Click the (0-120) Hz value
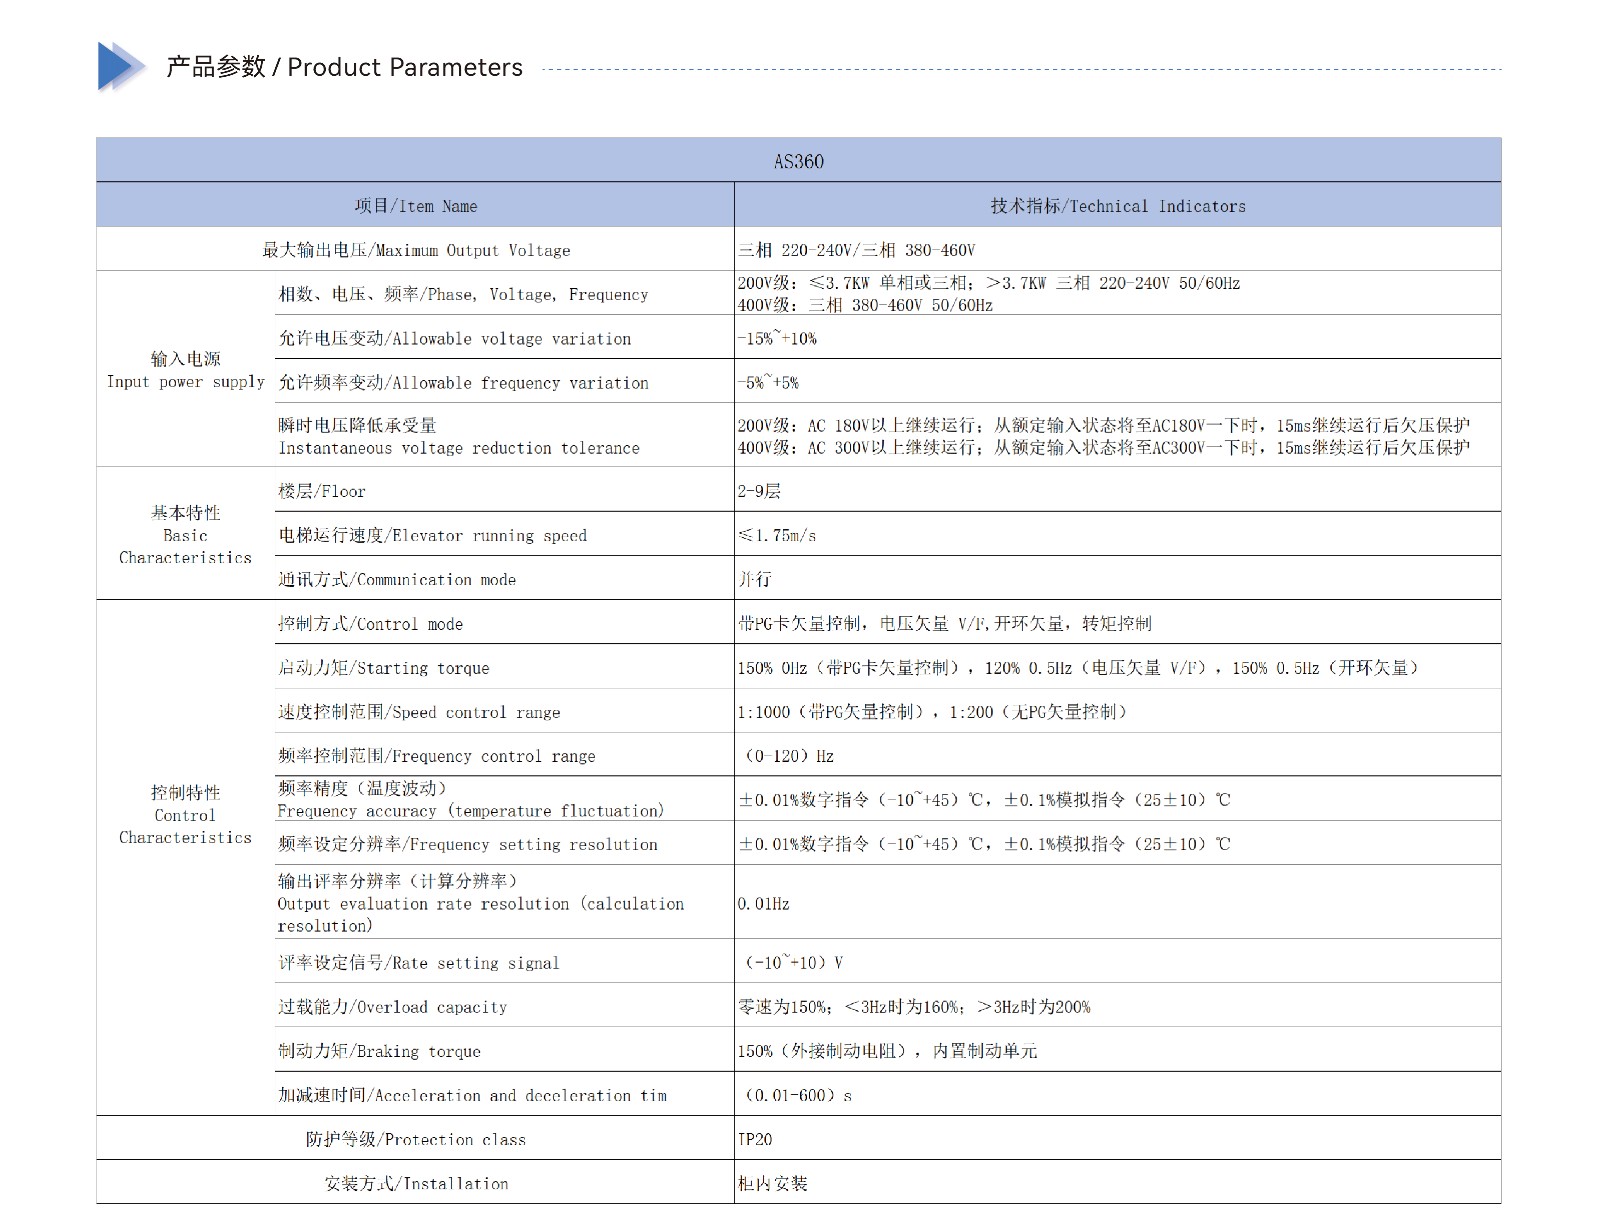This screenshot has width=1600, height=1228. [x=789, y=756]
